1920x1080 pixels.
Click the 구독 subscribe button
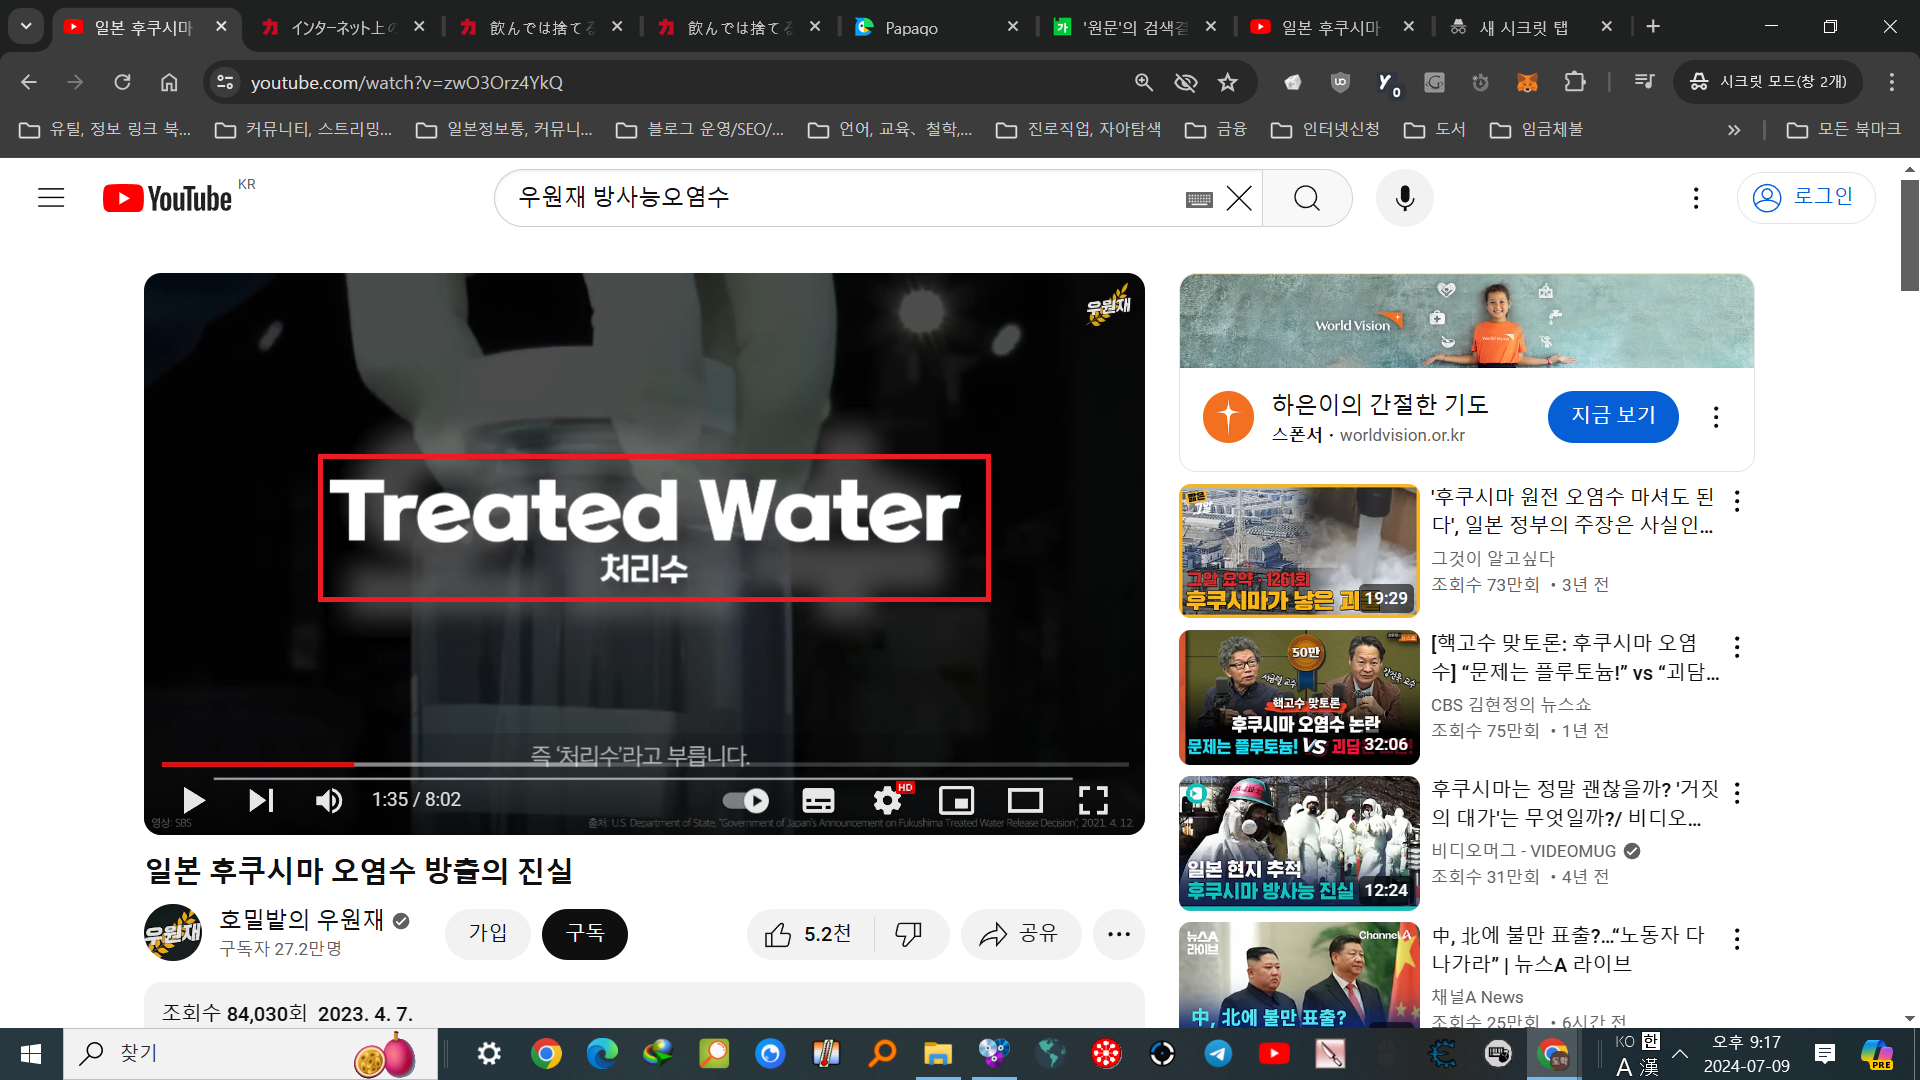tap(585, 934)
